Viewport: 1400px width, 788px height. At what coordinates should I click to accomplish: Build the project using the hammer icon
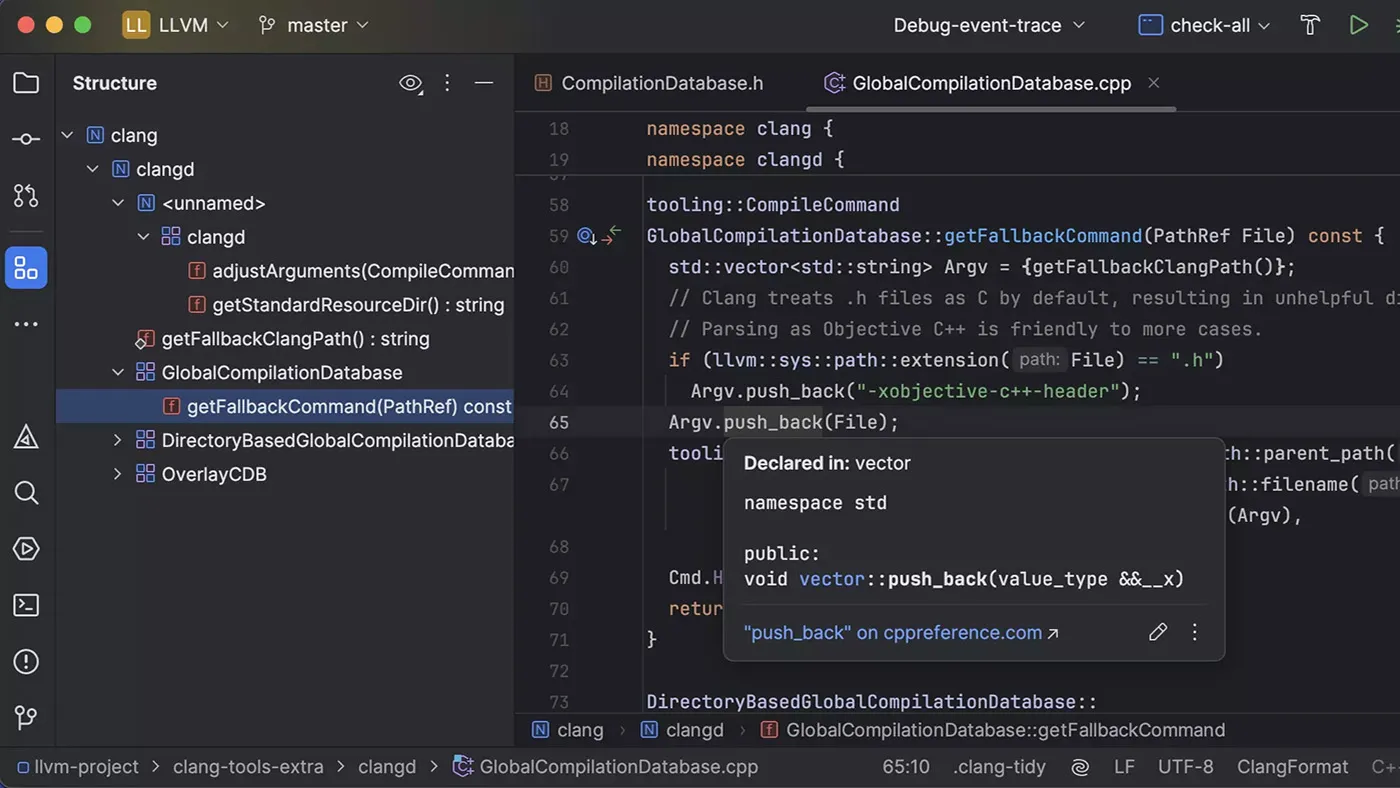tap(1310, 24)
